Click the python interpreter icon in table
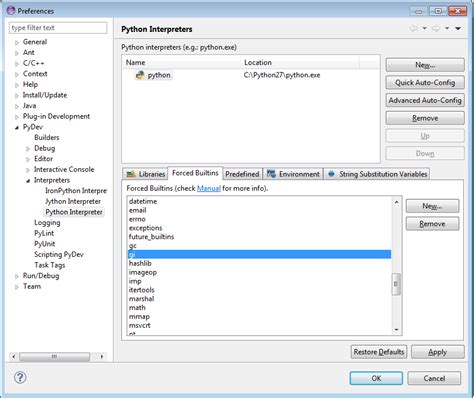474x398 pixels. click(140, 75)
